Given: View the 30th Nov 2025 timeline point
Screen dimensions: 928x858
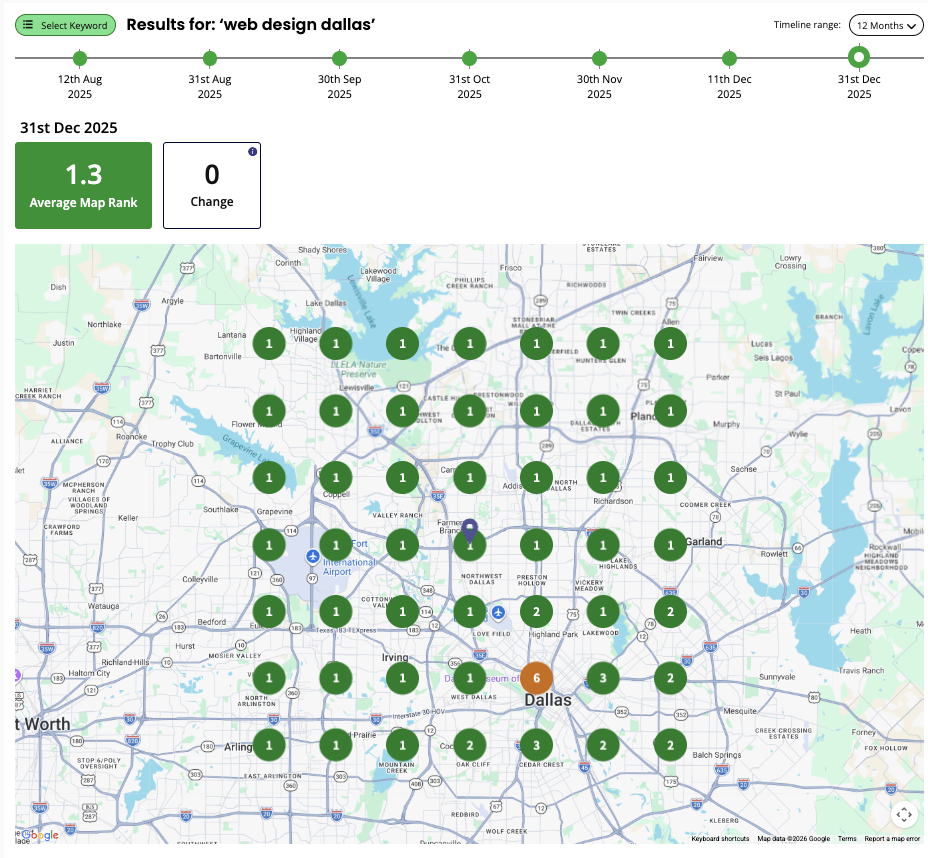Looking at the screenshot, I should 599,59.
